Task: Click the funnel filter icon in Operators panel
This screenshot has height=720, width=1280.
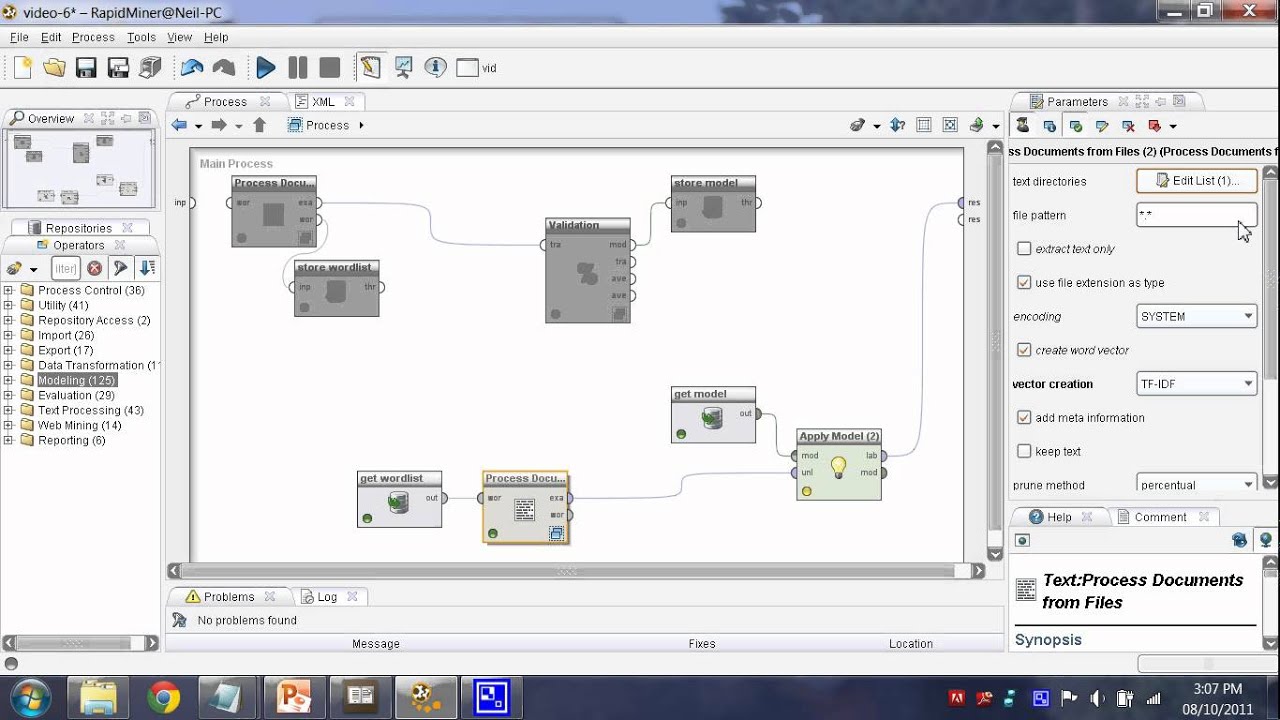Action: tap(121, 268)
